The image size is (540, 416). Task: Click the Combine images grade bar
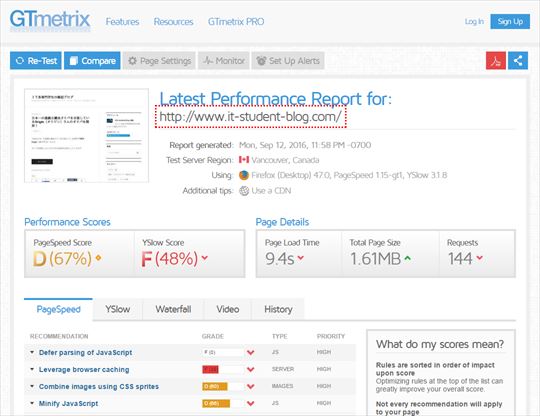(x=223, y=386)
